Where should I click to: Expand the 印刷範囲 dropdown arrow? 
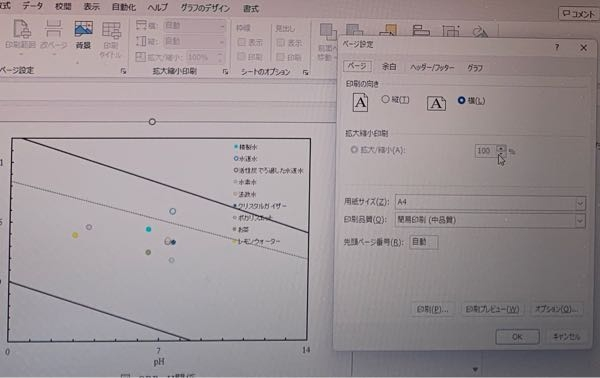pos(21,54)
